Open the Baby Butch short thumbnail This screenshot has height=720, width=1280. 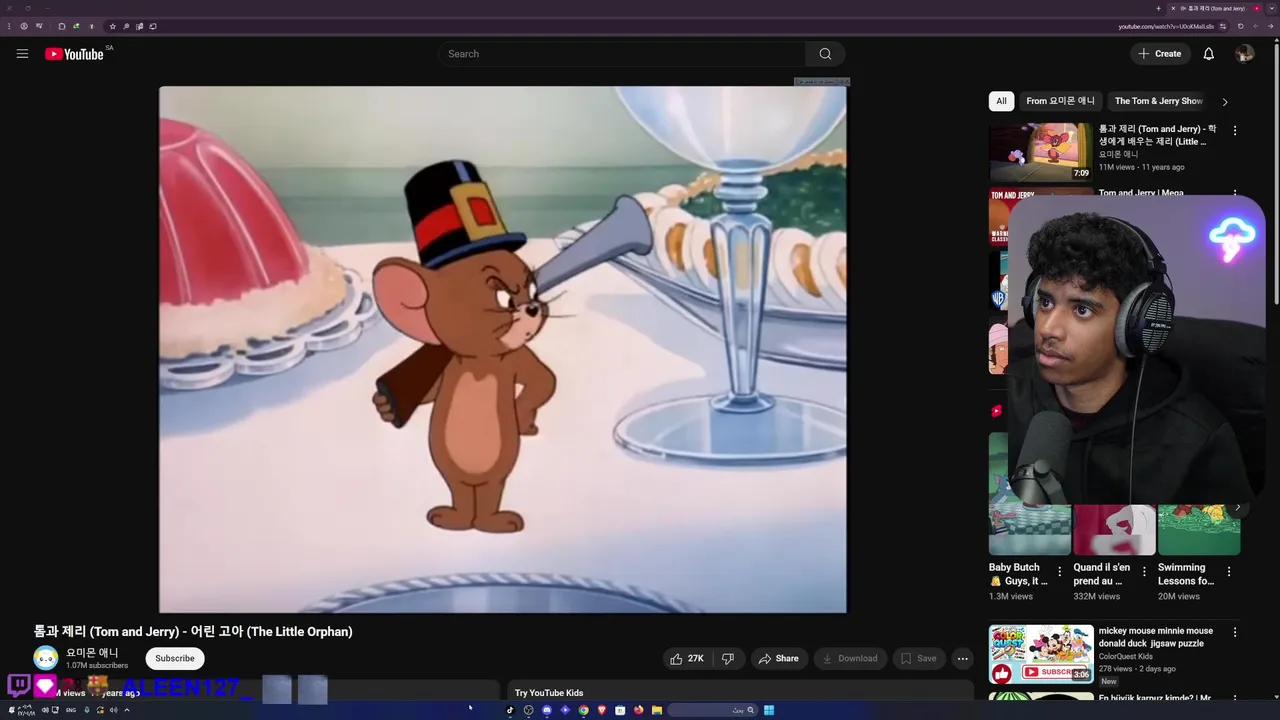click(1030, 530)
